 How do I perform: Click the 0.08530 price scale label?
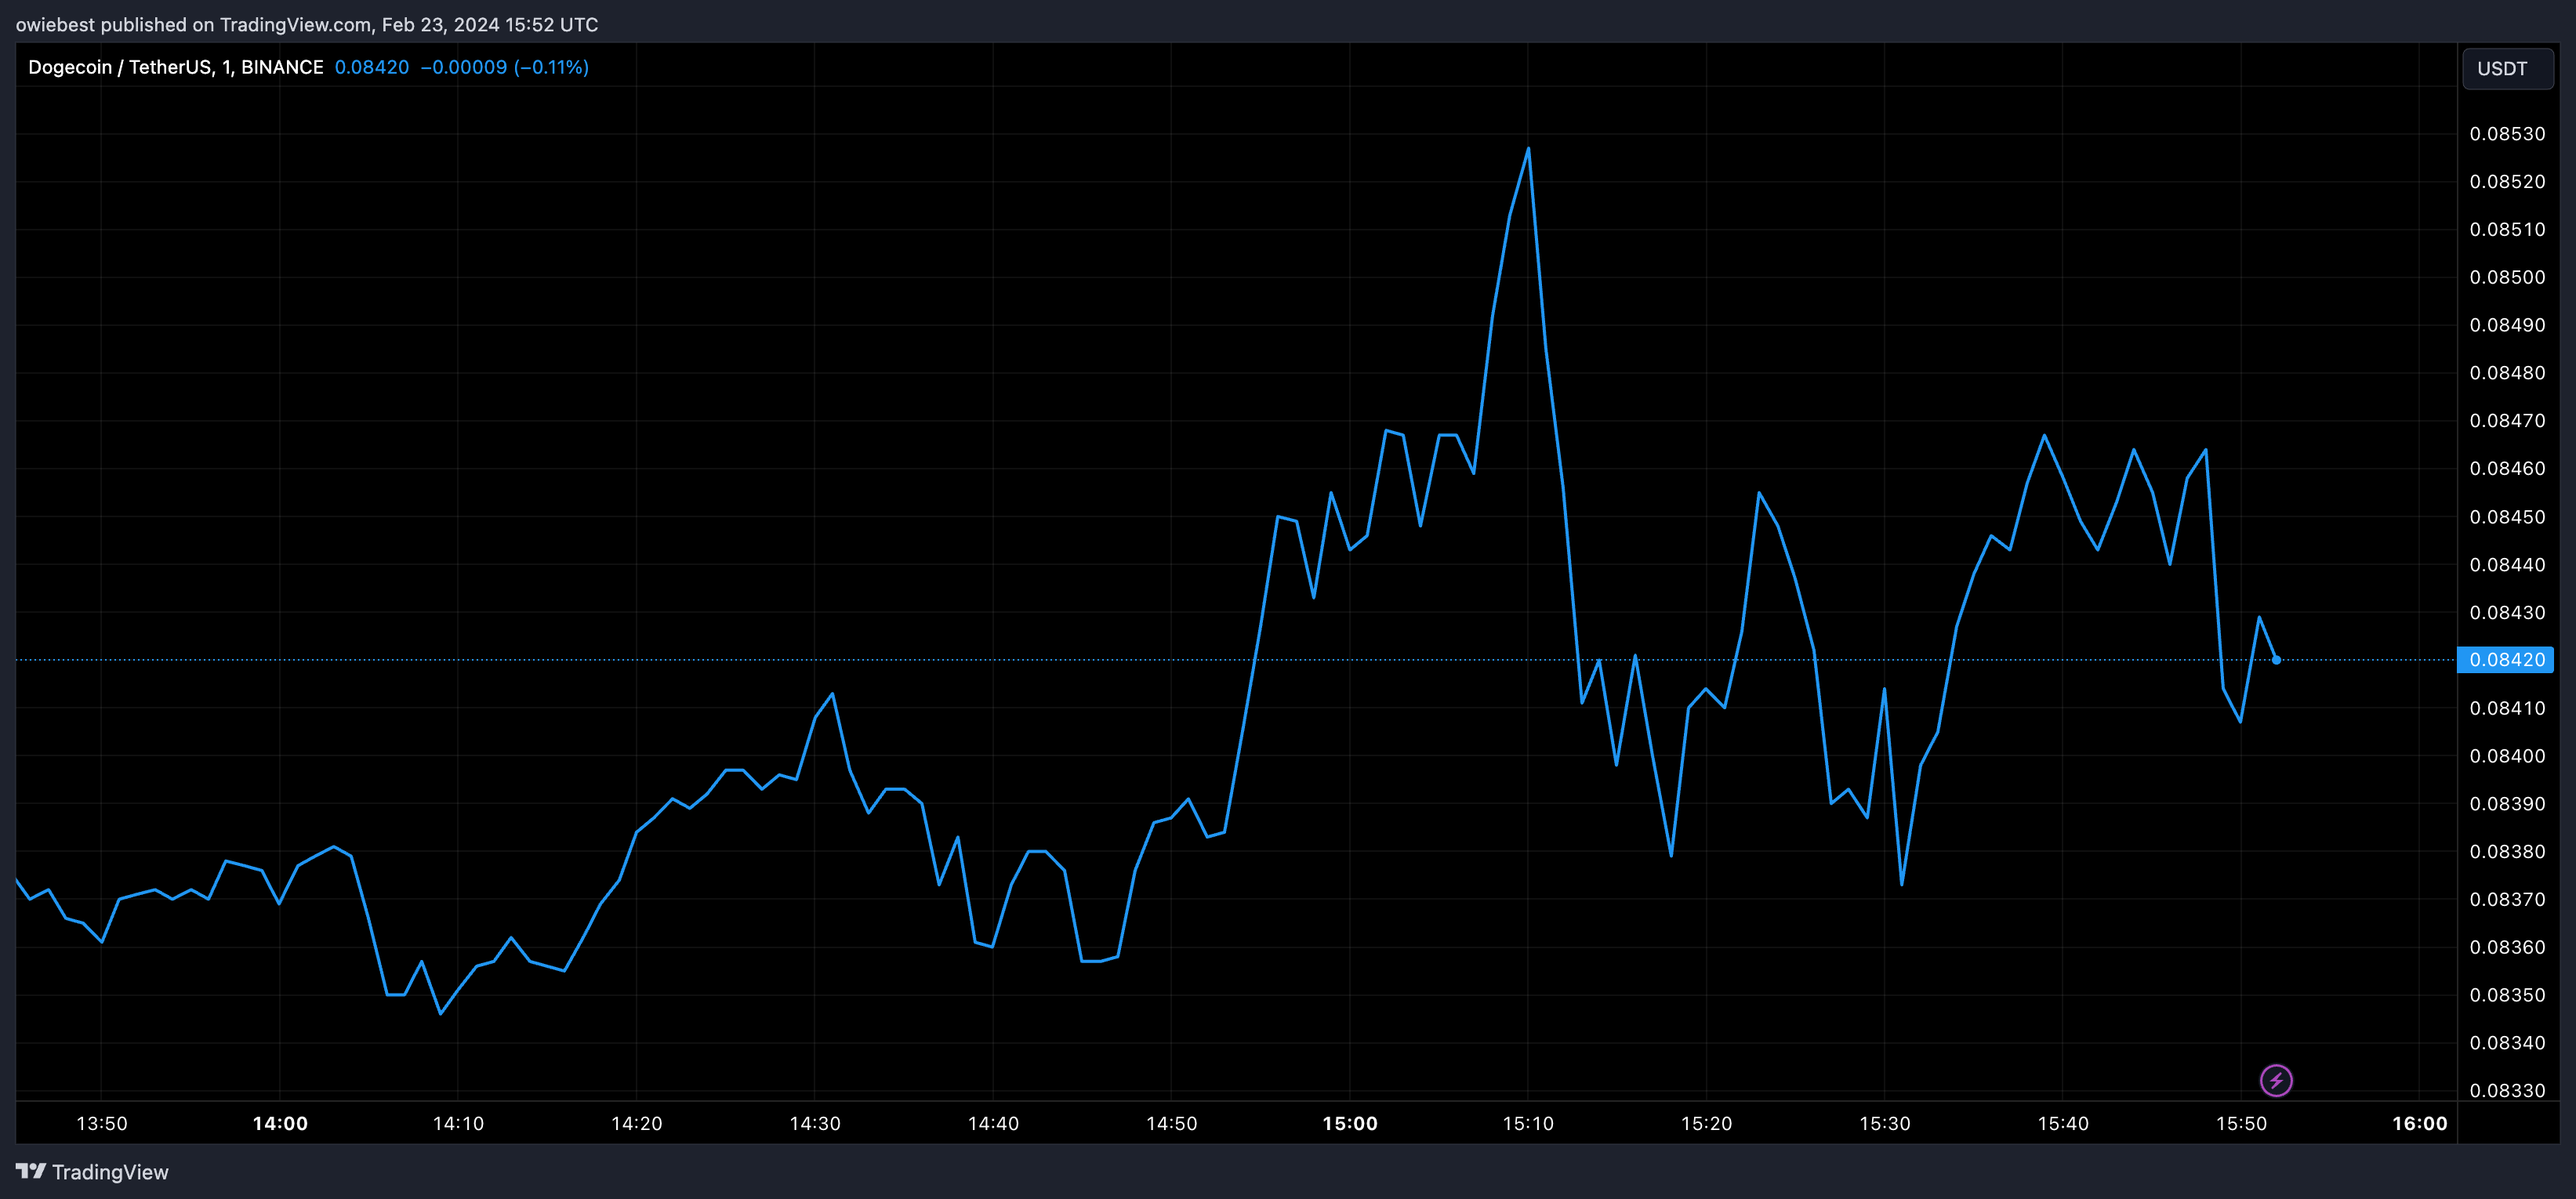click(x=2507, y=134)
